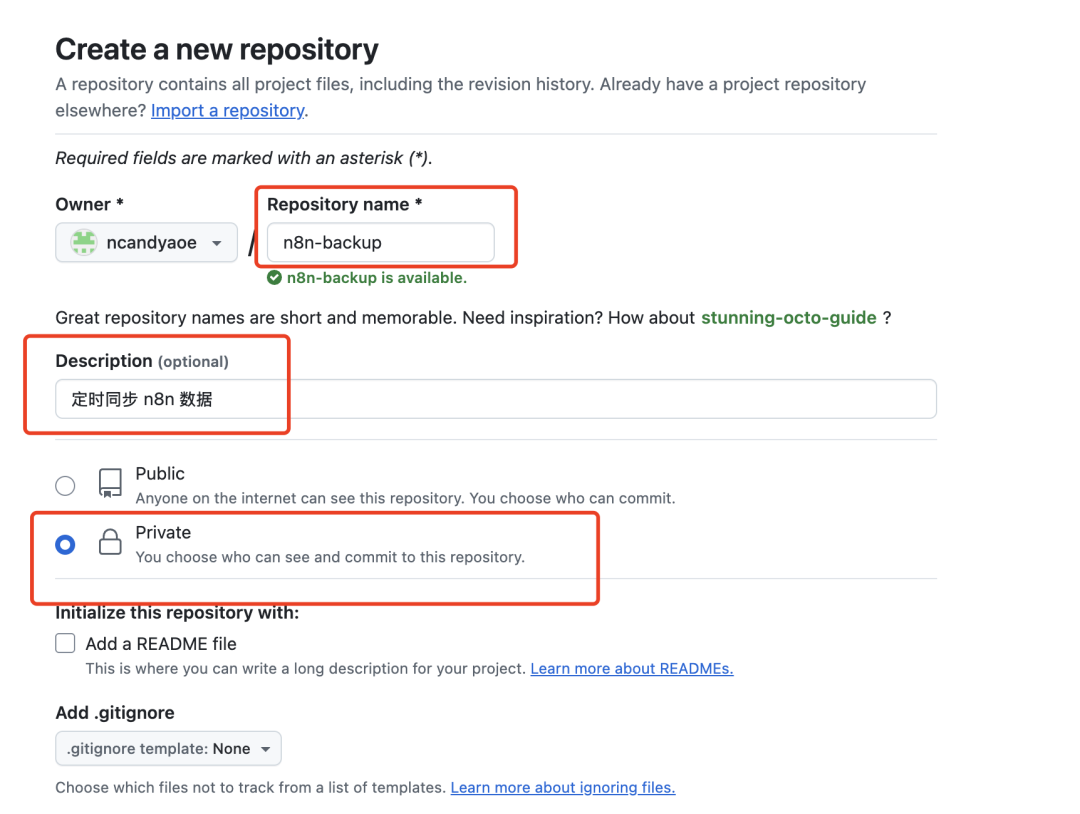
Task: Click the .gitignore dropdown caret arrow
Action: coord(265,749)
